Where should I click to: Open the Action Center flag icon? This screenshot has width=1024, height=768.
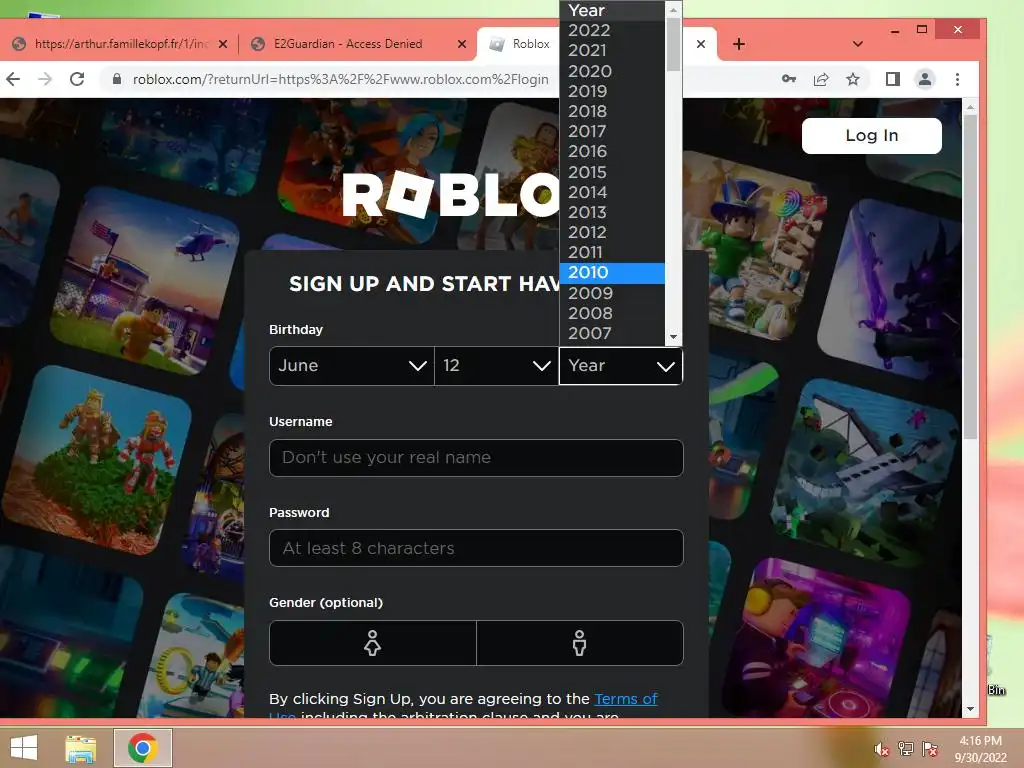pyautogui.click(x=930, y=749)
